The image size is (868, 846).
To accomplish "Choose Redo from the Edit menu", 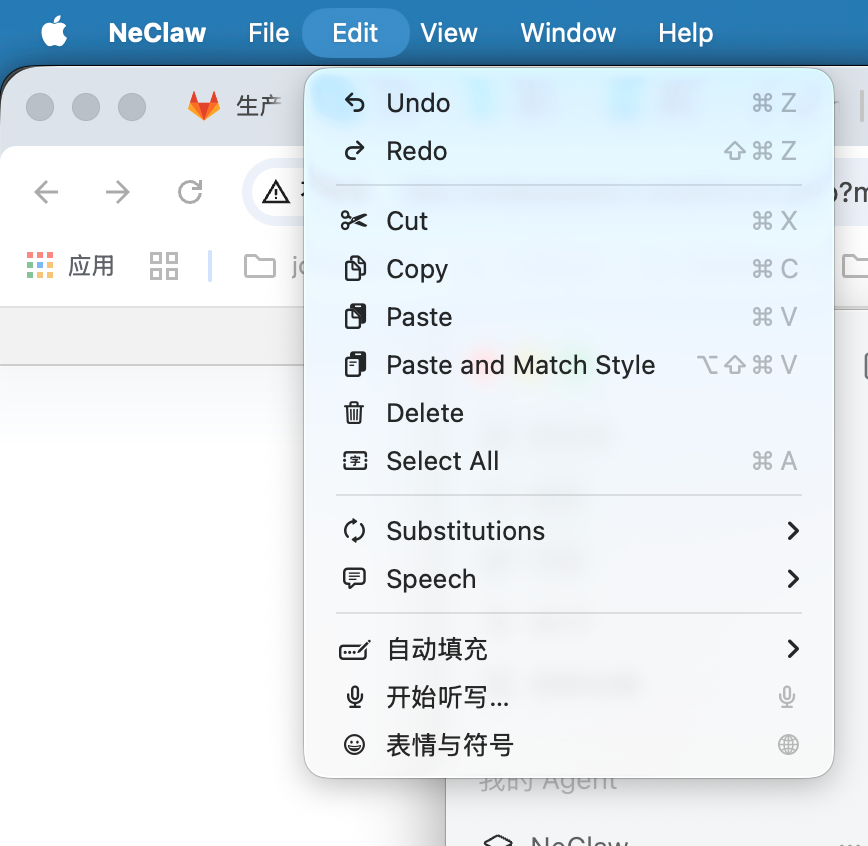I will point(569,151).
